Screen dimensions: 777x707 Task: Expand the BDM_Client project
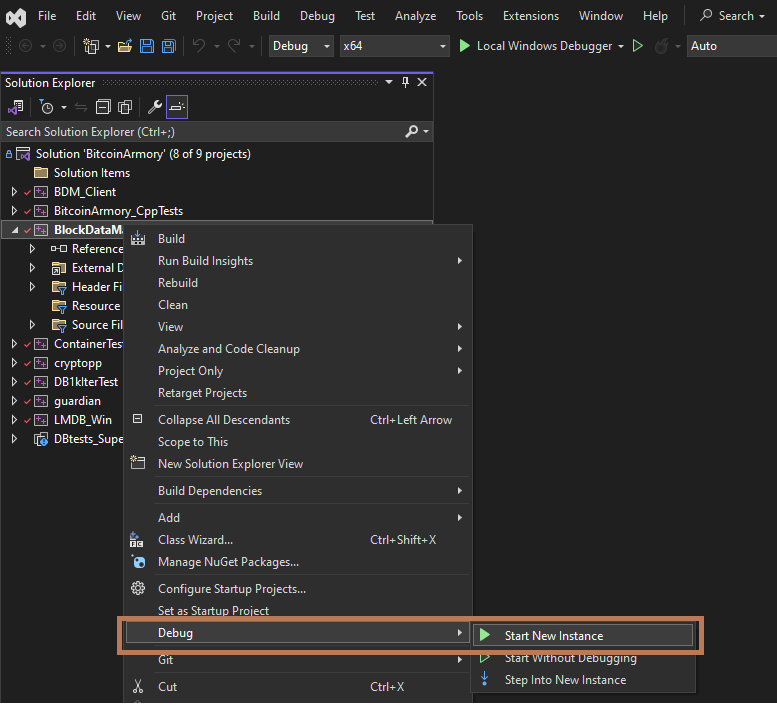coord(14,192)
